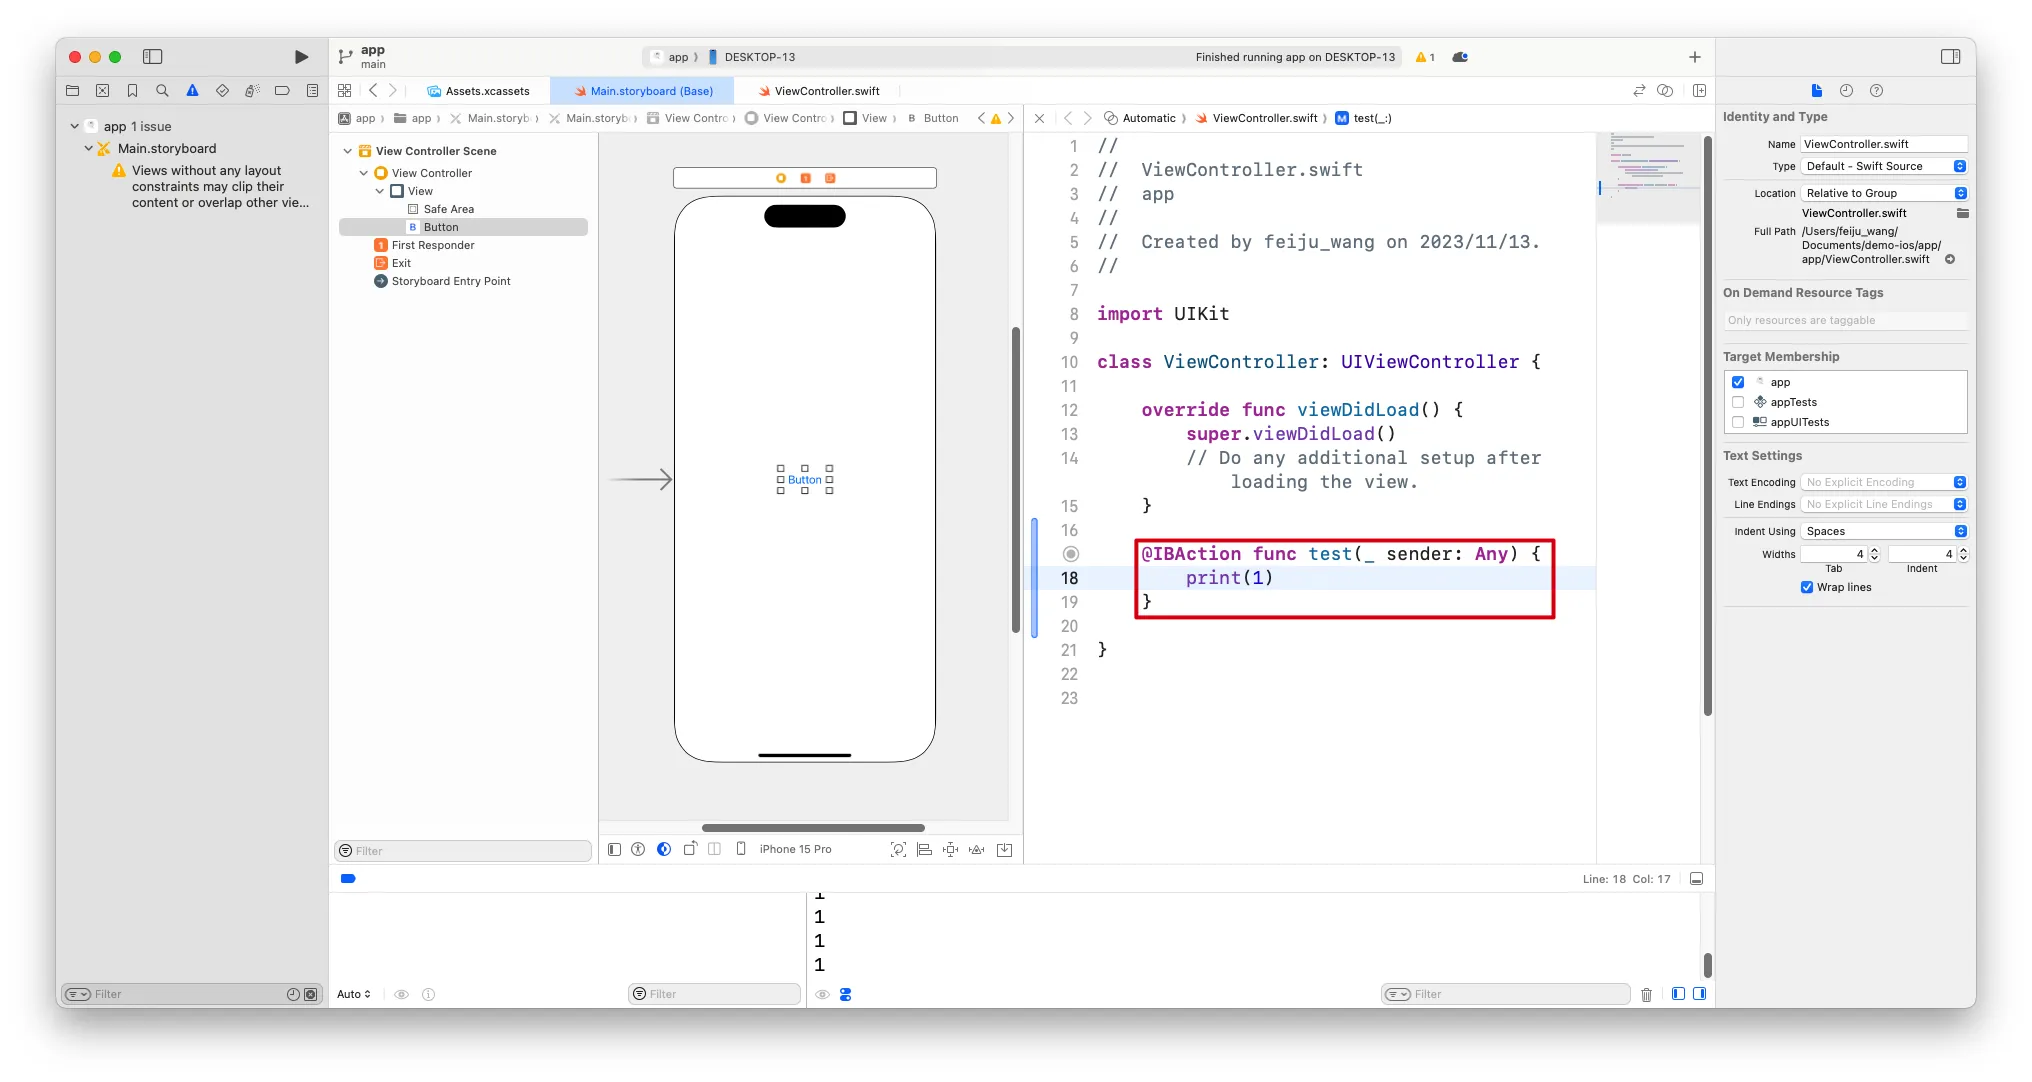Enable appUITests target membership checkbox

coord(1738,422)
